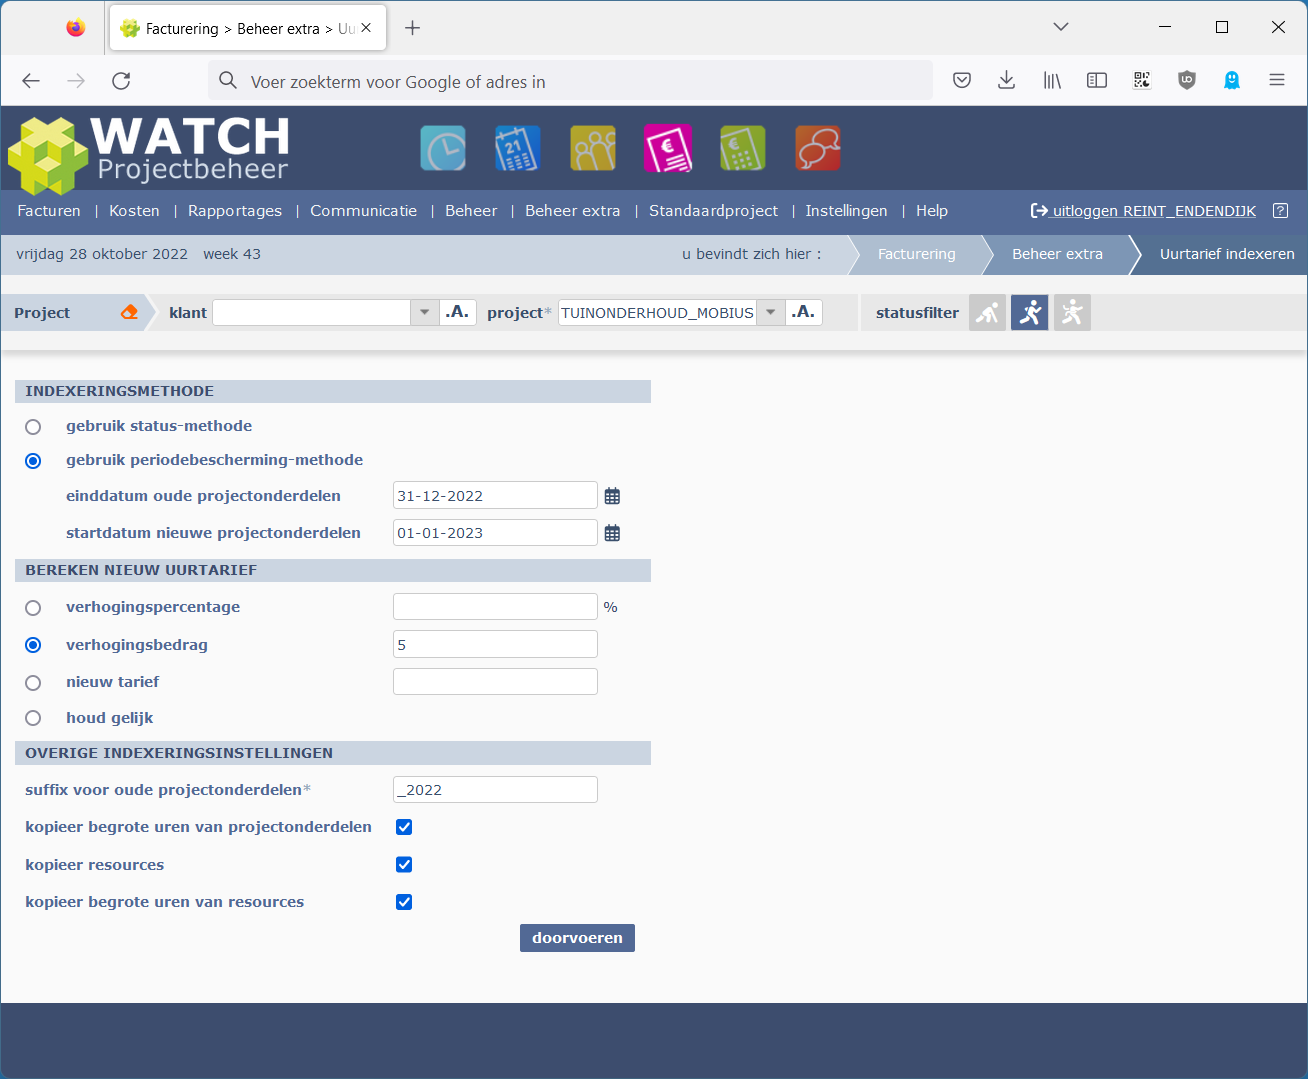
Task: Open calendar picker for startdatum nieuwe projectonderdelen
Action: (613, 533)
